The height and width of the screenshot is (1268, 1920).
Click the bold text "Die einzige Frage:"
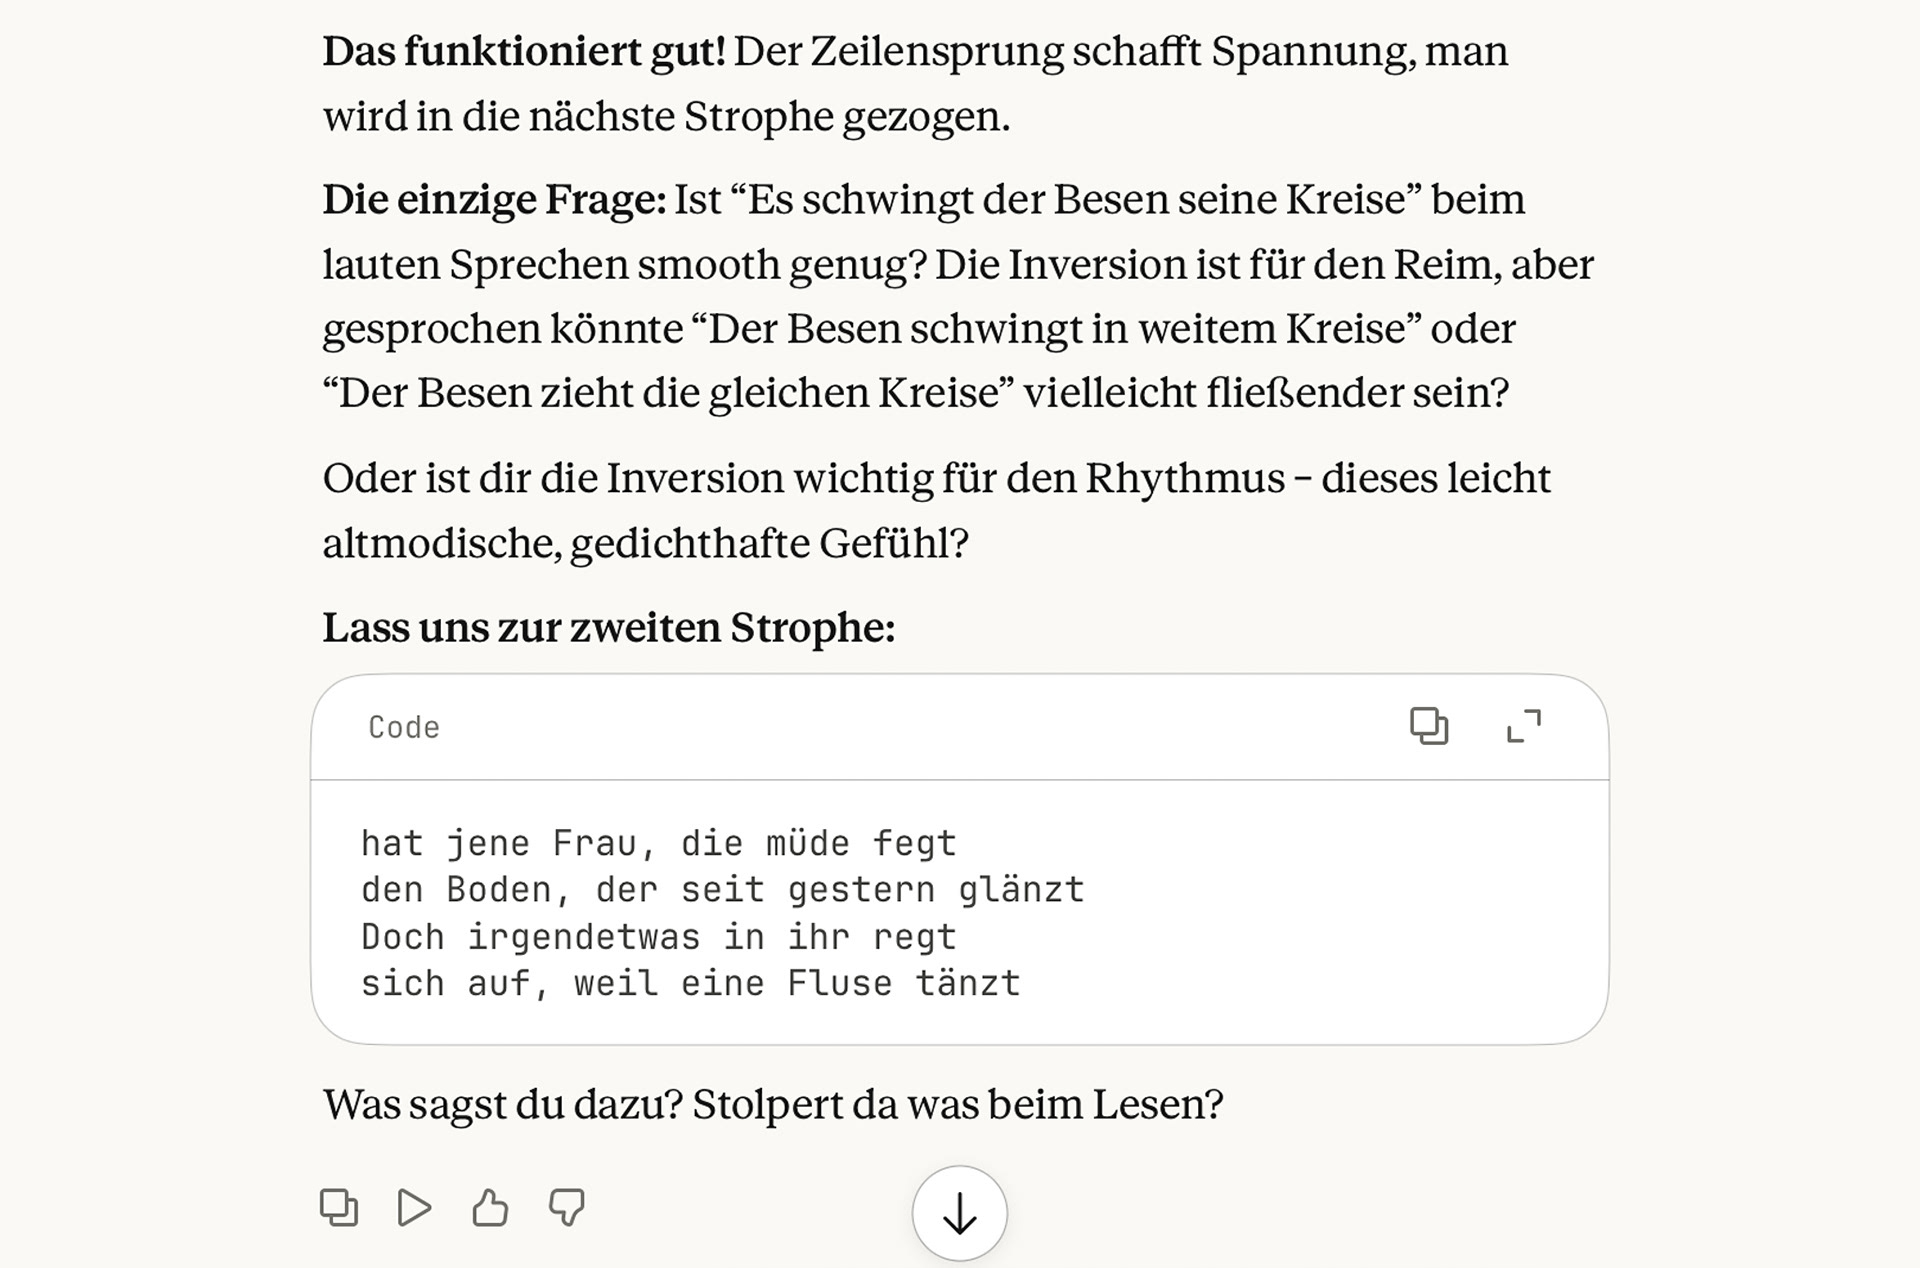click(493, 199)
